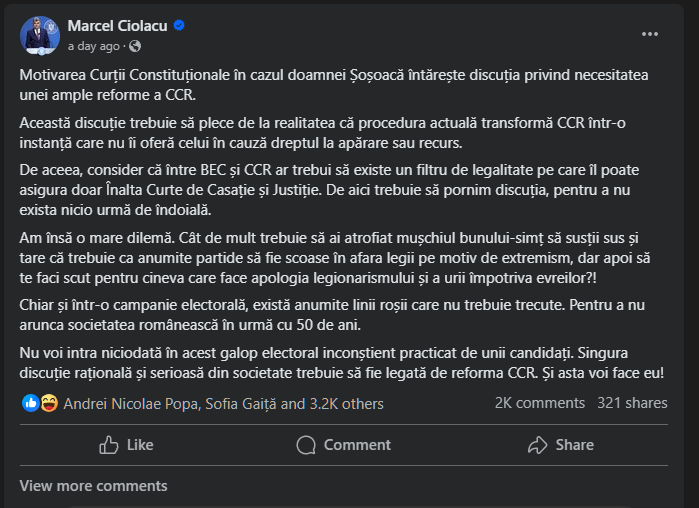The width and height of the screenshot is (699, 508).
Task: Share the post using Share button
Action: click(x=560, y=445)
